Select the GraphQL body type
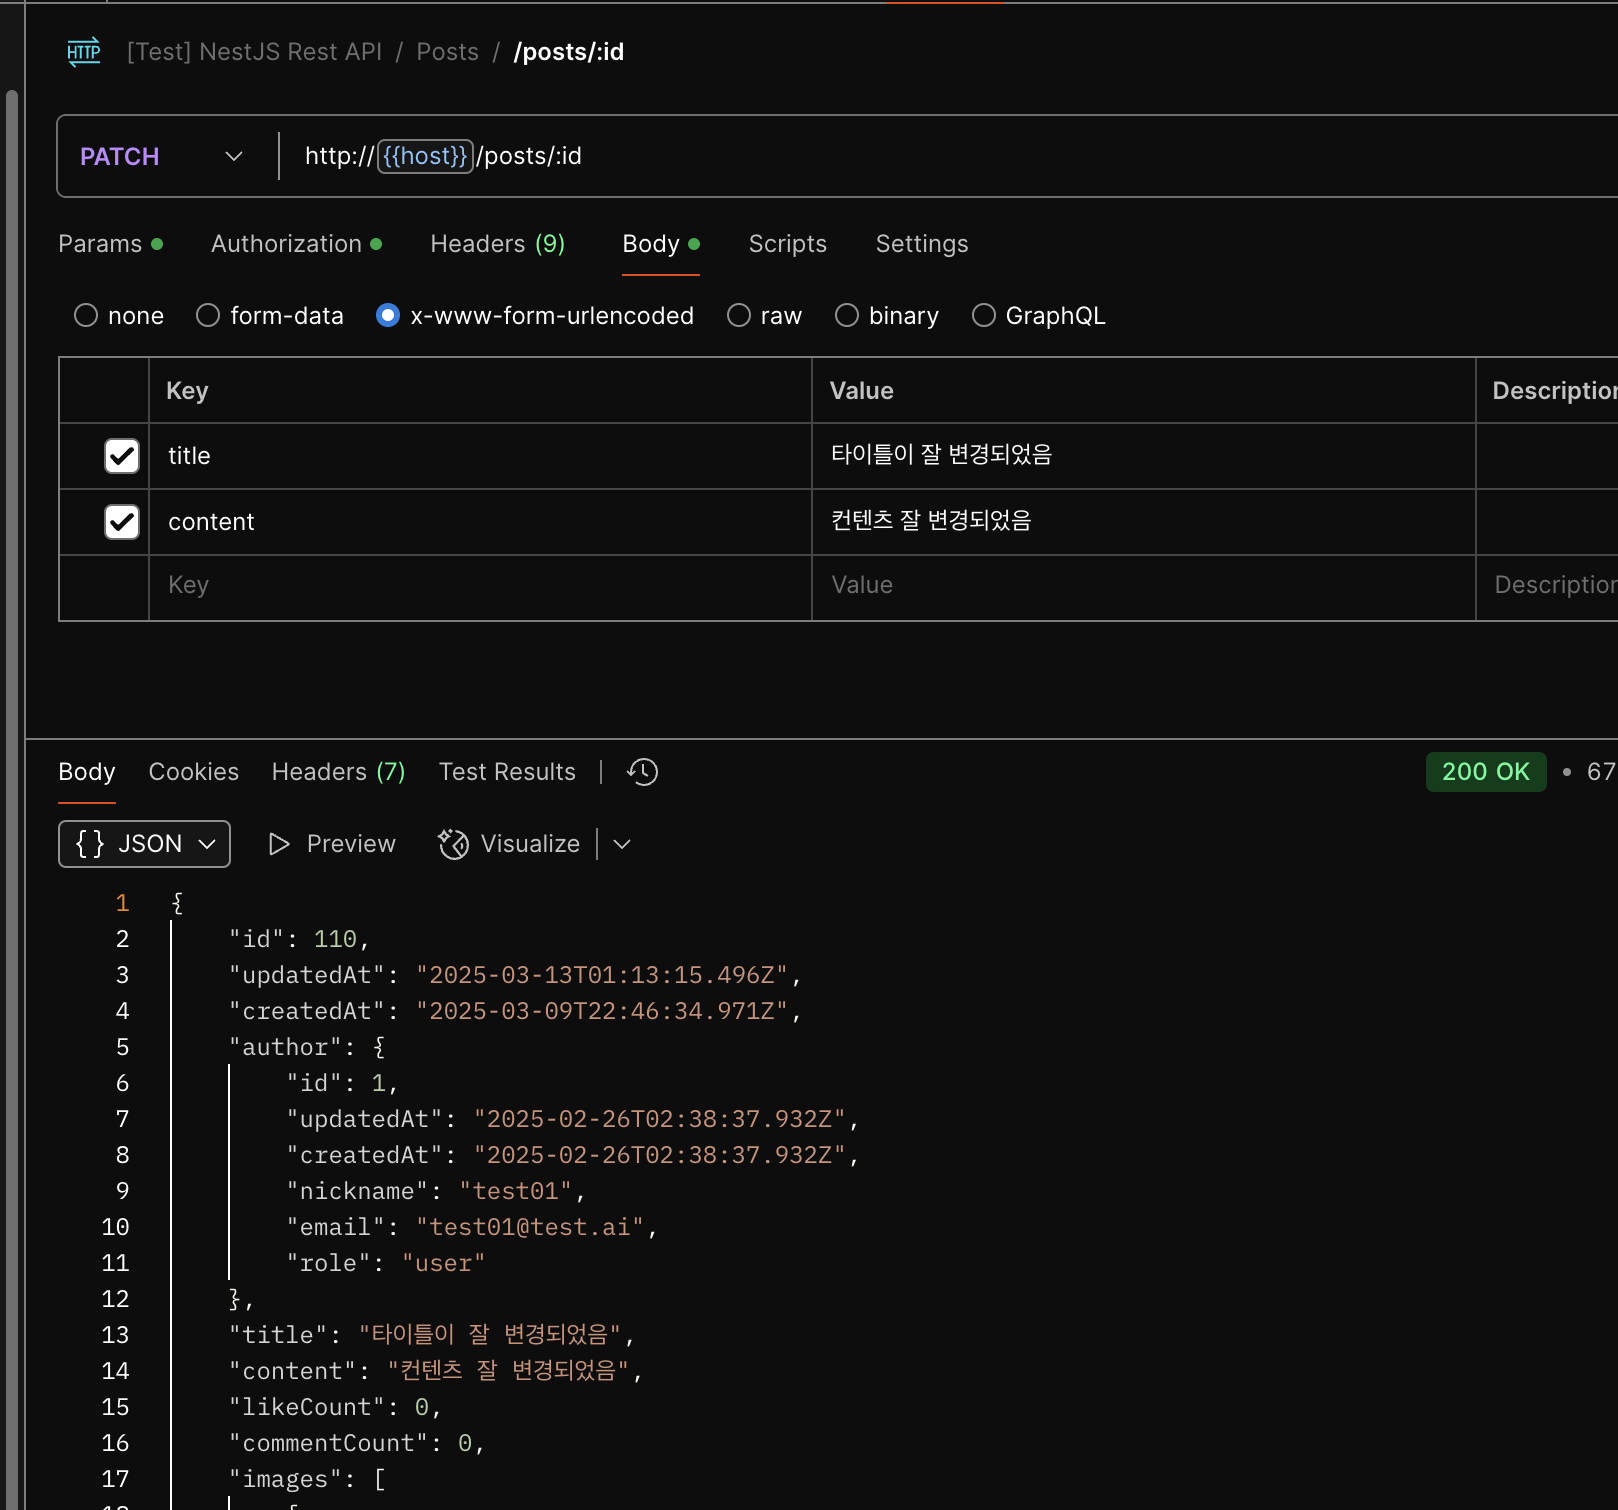 point(984,316)
